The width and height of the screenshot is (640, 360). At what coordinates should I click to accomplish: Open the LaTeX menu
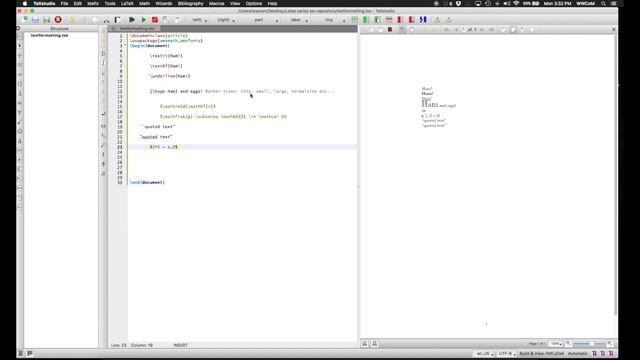tap(127, 3)
